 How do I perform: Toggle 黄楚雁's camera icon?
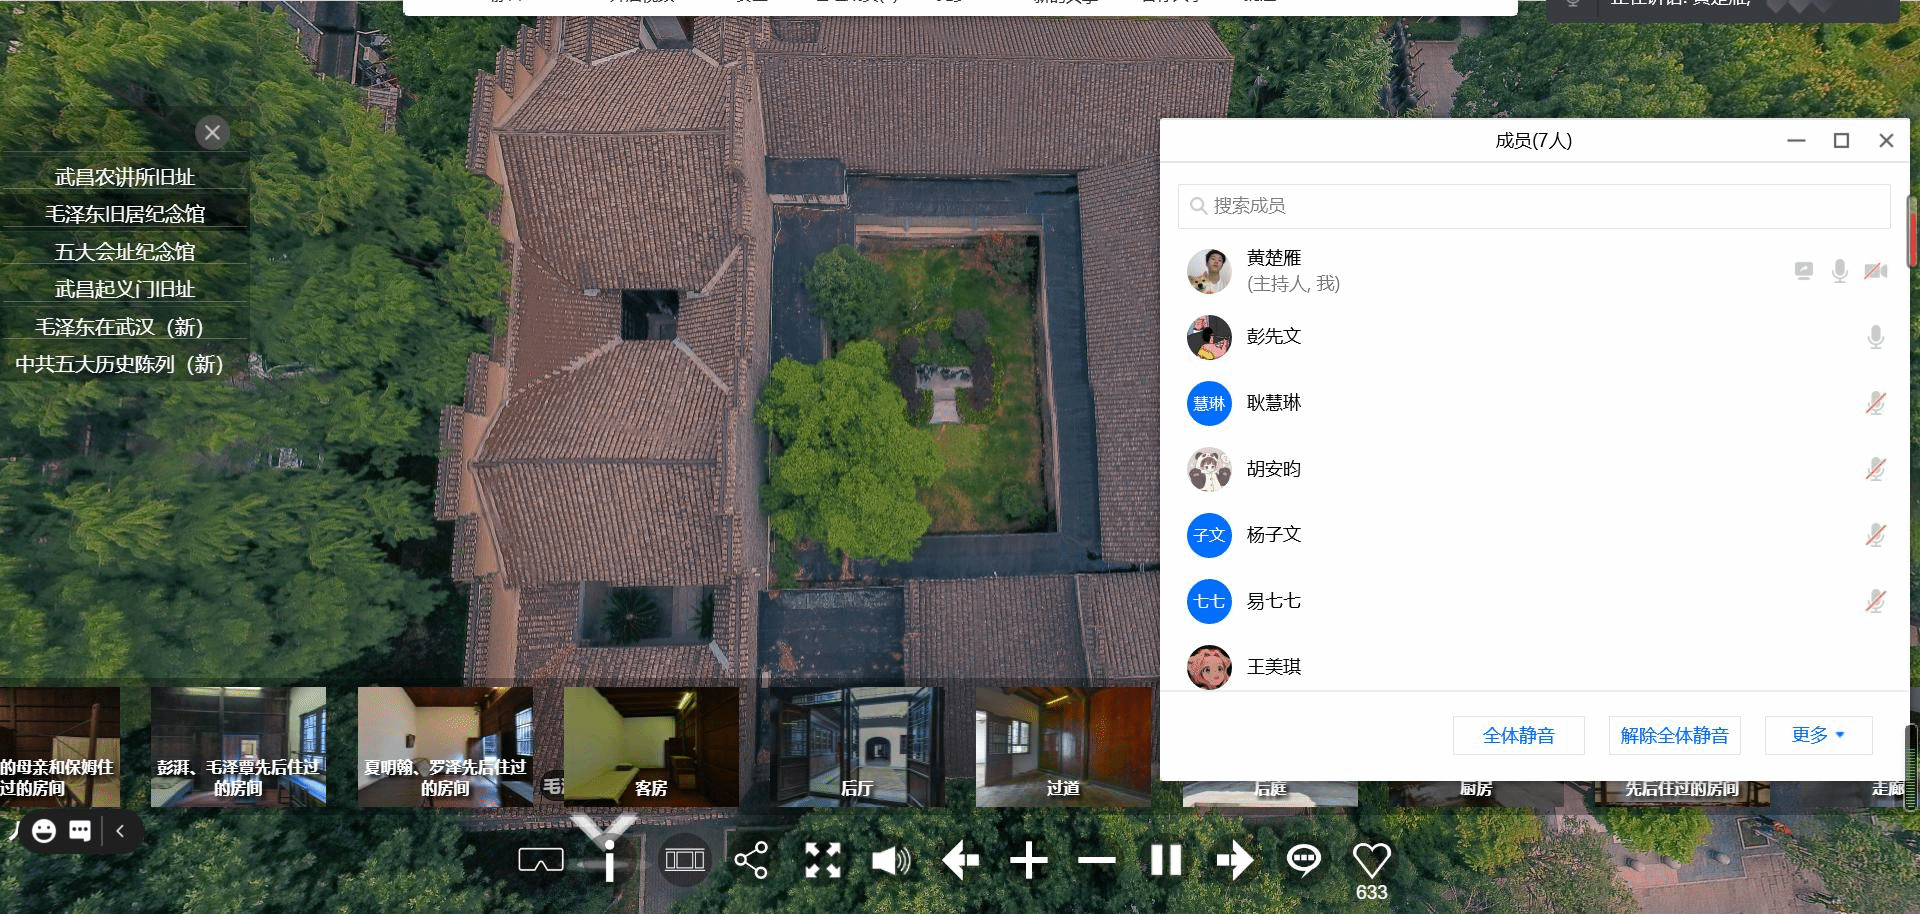click(1875, 271)
